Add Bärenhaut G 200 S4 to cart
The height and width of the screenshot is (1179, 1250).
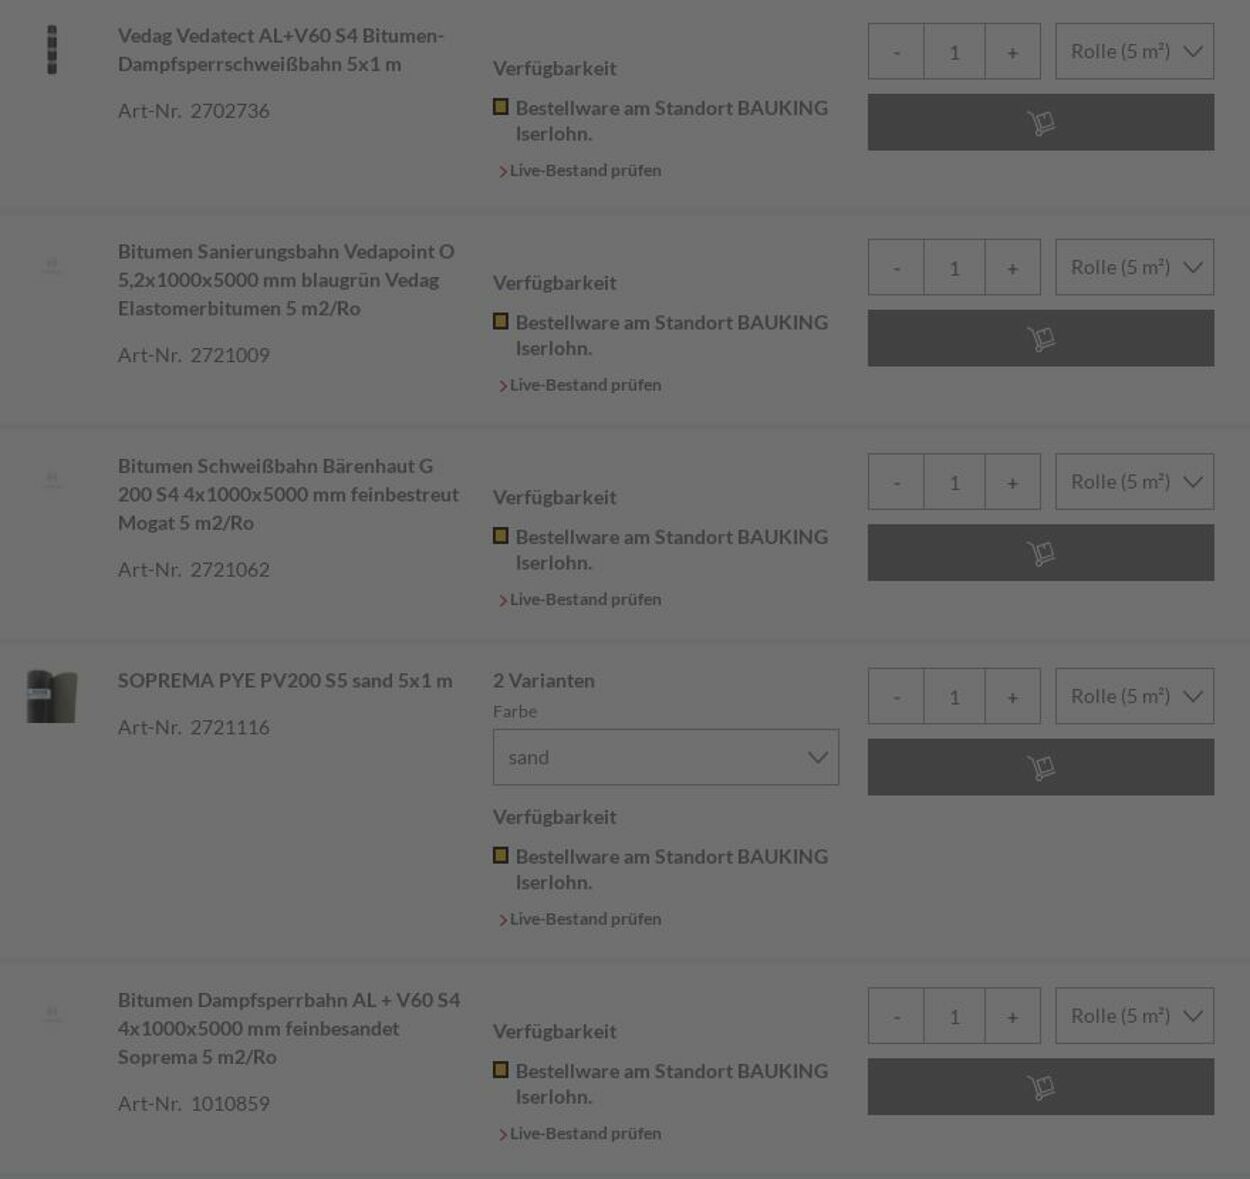pos(1040,552)
